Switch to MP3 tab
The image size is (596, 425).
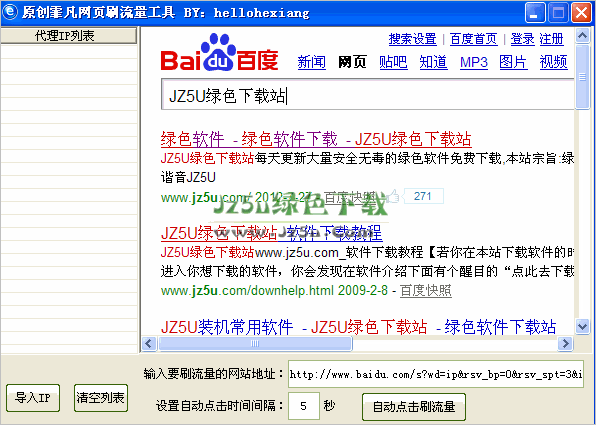pyautogui.click(x=474, y=62)
